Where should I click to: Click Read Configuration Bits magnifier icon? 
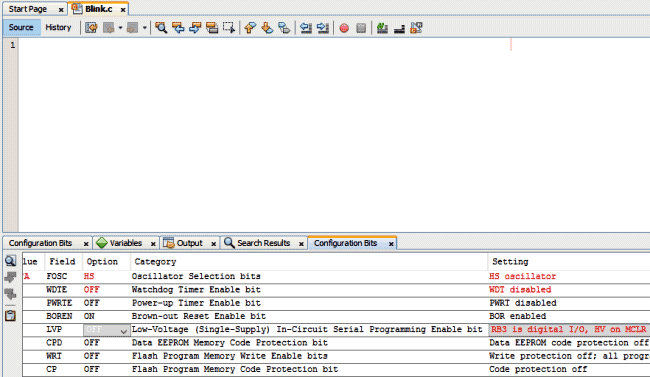click(x=10, y=261)
